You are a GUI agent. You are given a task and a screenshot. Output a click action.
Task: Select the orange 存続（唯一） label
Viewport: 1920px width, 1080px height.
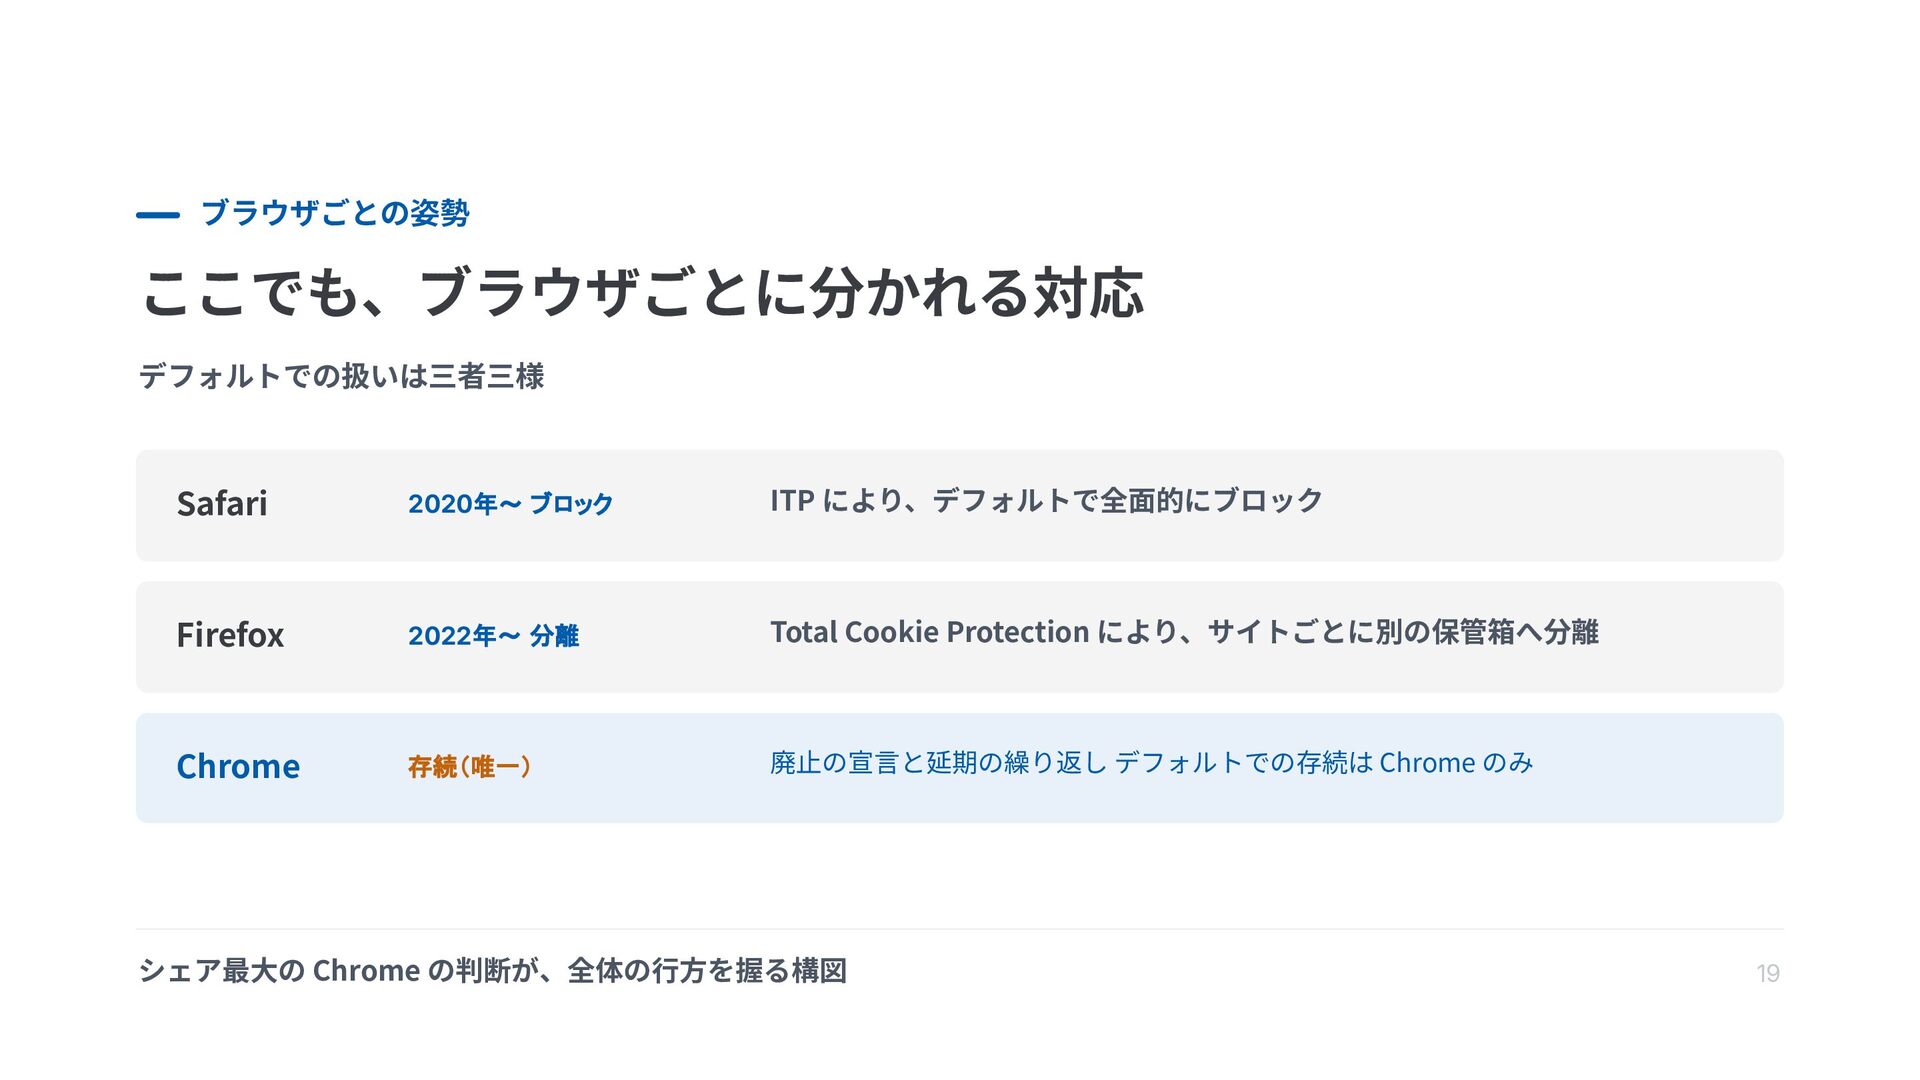tap(469, 766)
